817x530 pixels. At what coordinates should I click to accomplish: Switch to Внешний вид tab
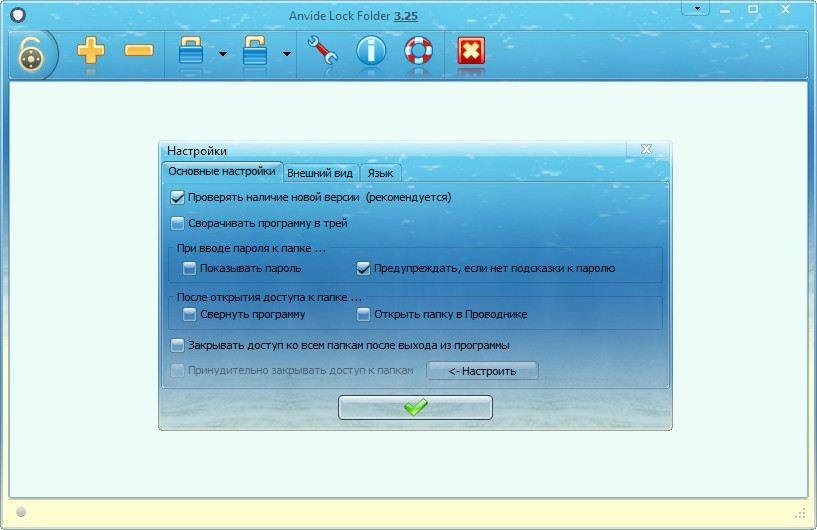coord(320,173)
